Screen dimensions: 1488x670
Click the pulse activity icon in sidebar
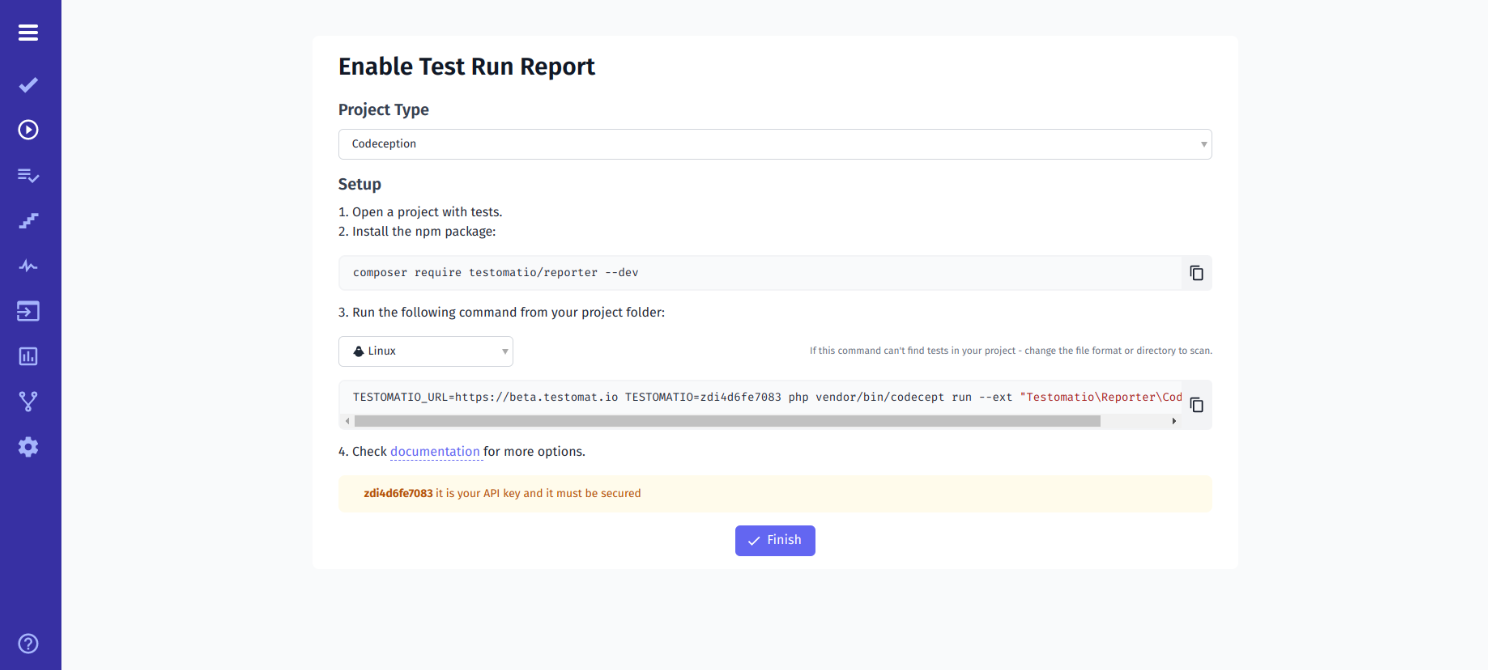point(28,265)
